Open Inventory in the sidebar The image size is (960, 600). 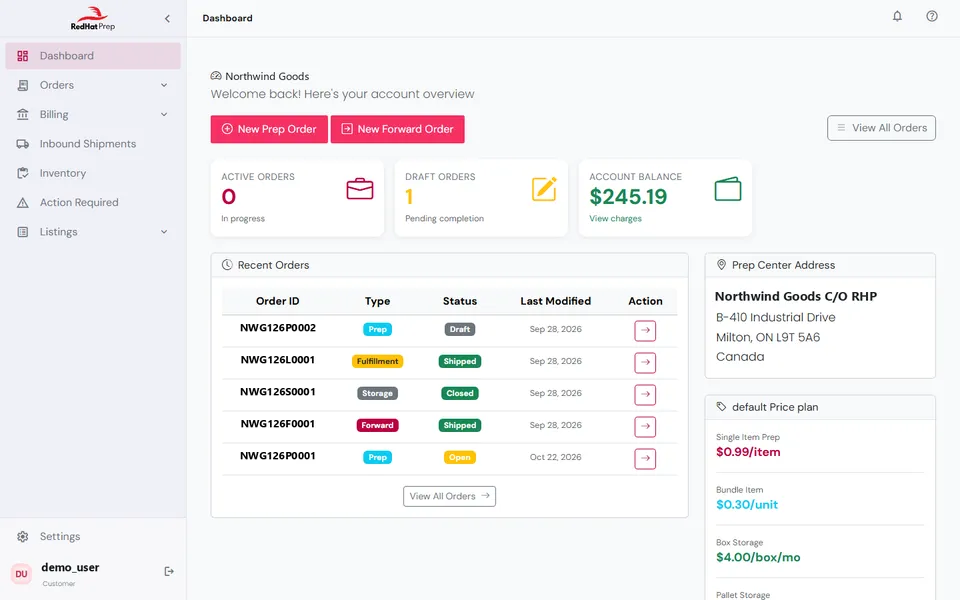click(93, 173)
